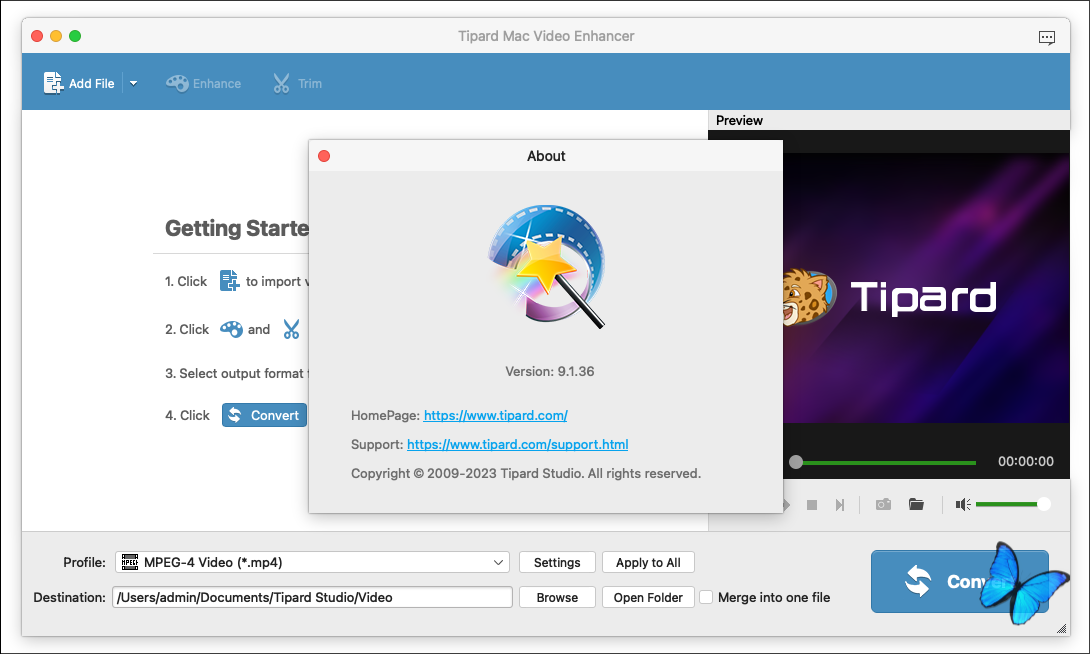Viewport: 1090px width, 654px height.
Task: Open the support.html Support link
Action: 517,444
